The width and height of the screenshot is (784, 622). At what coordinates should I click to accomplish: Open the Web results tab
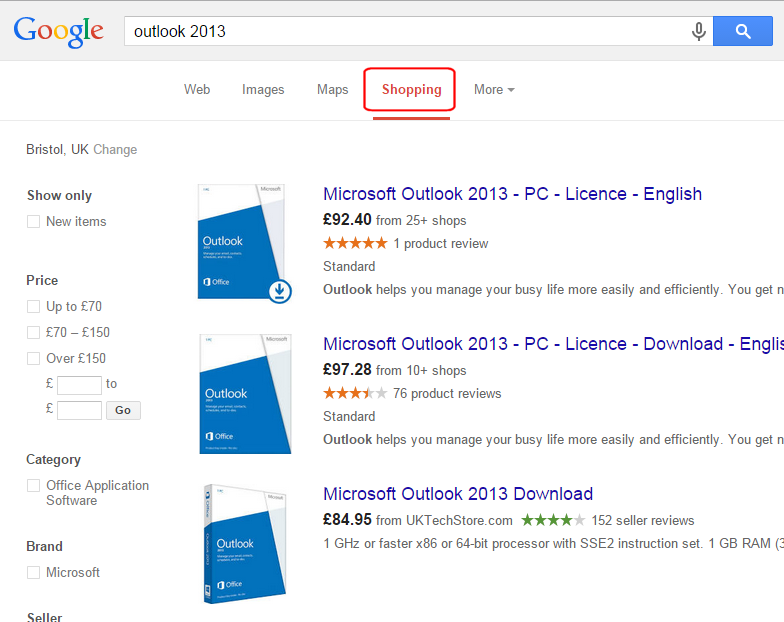[197, 90]
